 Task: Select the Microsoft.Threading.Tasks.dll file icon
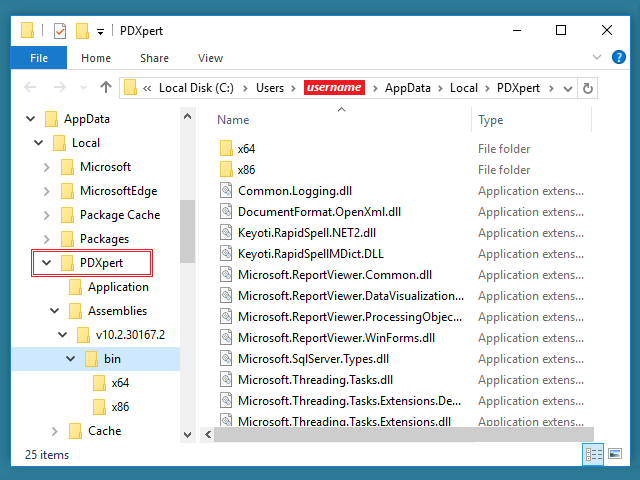[x=226, y=379]
